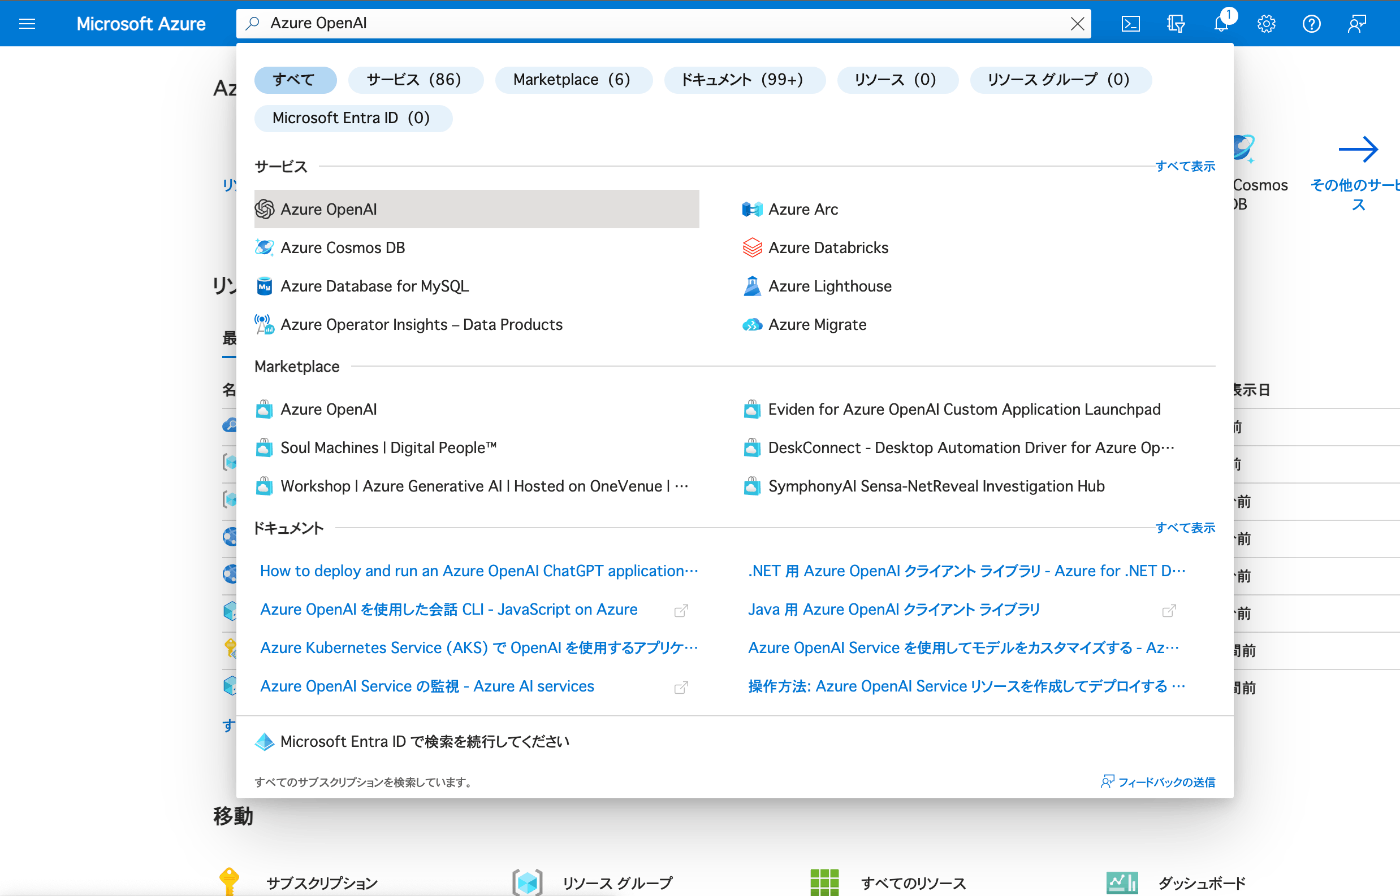Click the Soul Machines marketplace bag icon
The height and width of the screenshot is (896, 1400).
[x=265, y=448]
